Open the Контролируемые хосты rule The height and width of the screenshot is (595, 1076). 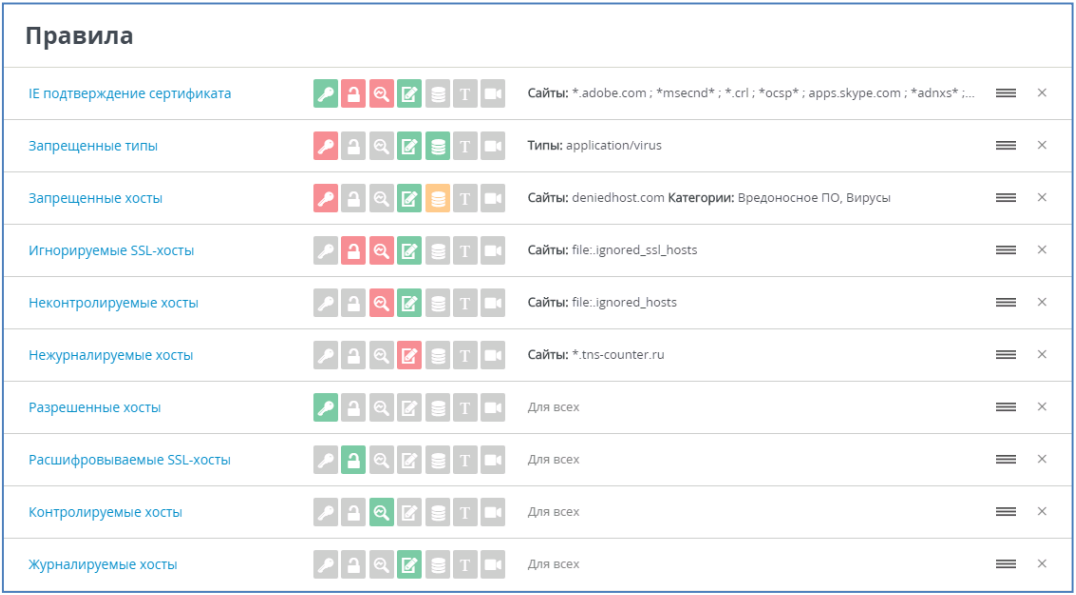point(105,512)
